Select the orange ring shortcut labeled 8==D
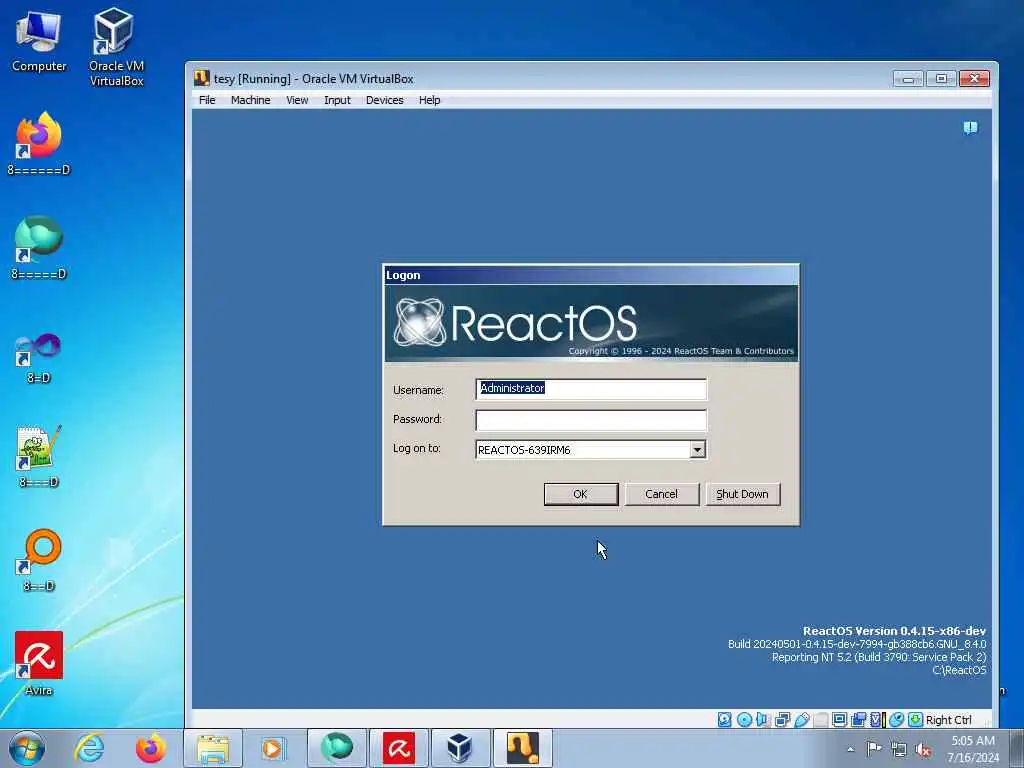Viewport: 1024px width, 768px height. tap(39, 560)
